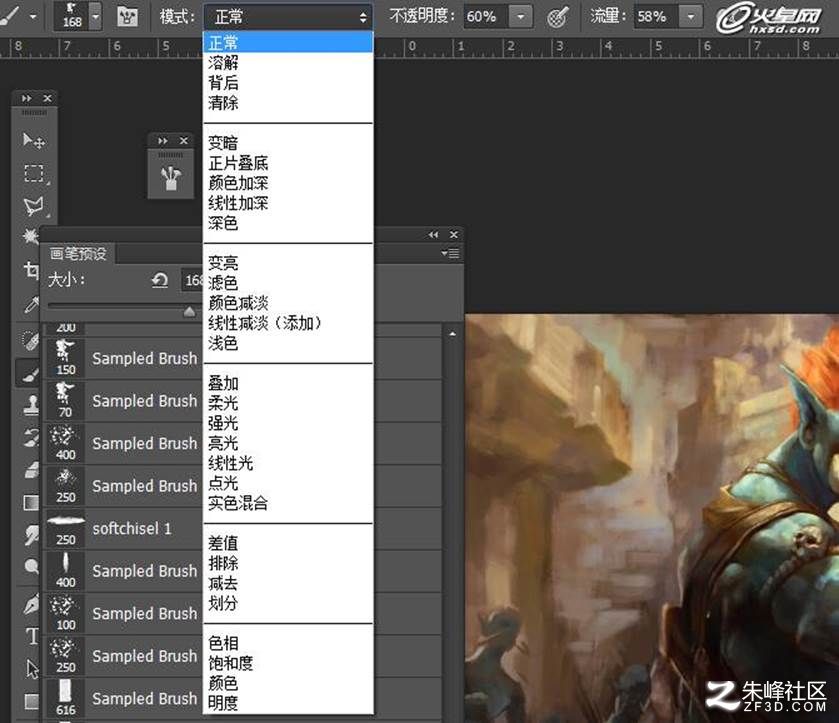The width and height of the screenshot is (839, 723).
Task: Enable airbrush mode icon
Action: point(557,18)
